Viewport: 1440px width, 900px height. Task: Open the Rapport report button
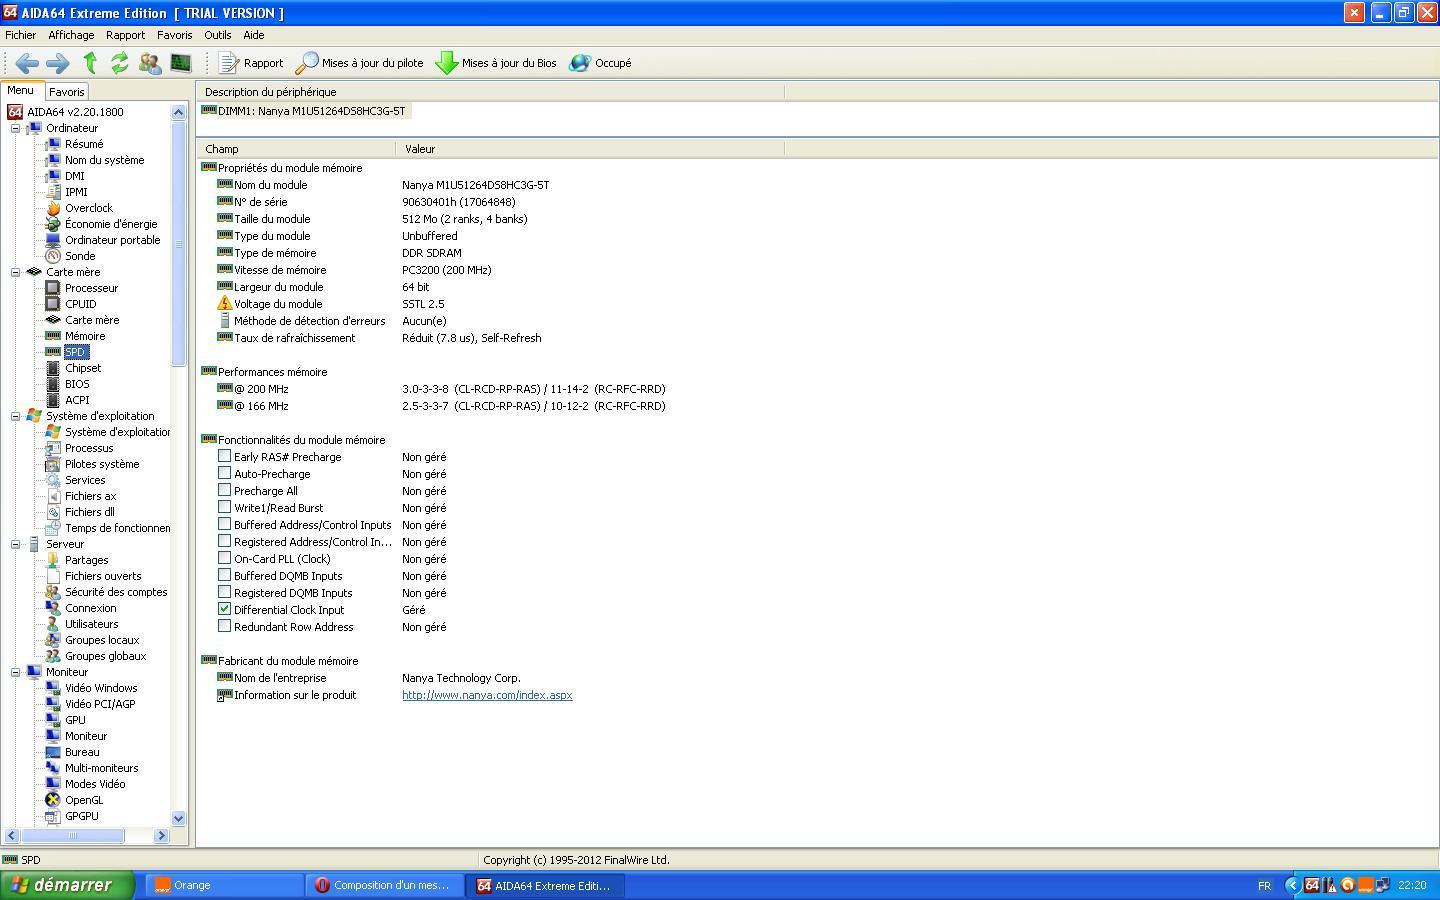pyautogui.click(x=251, y=63)
